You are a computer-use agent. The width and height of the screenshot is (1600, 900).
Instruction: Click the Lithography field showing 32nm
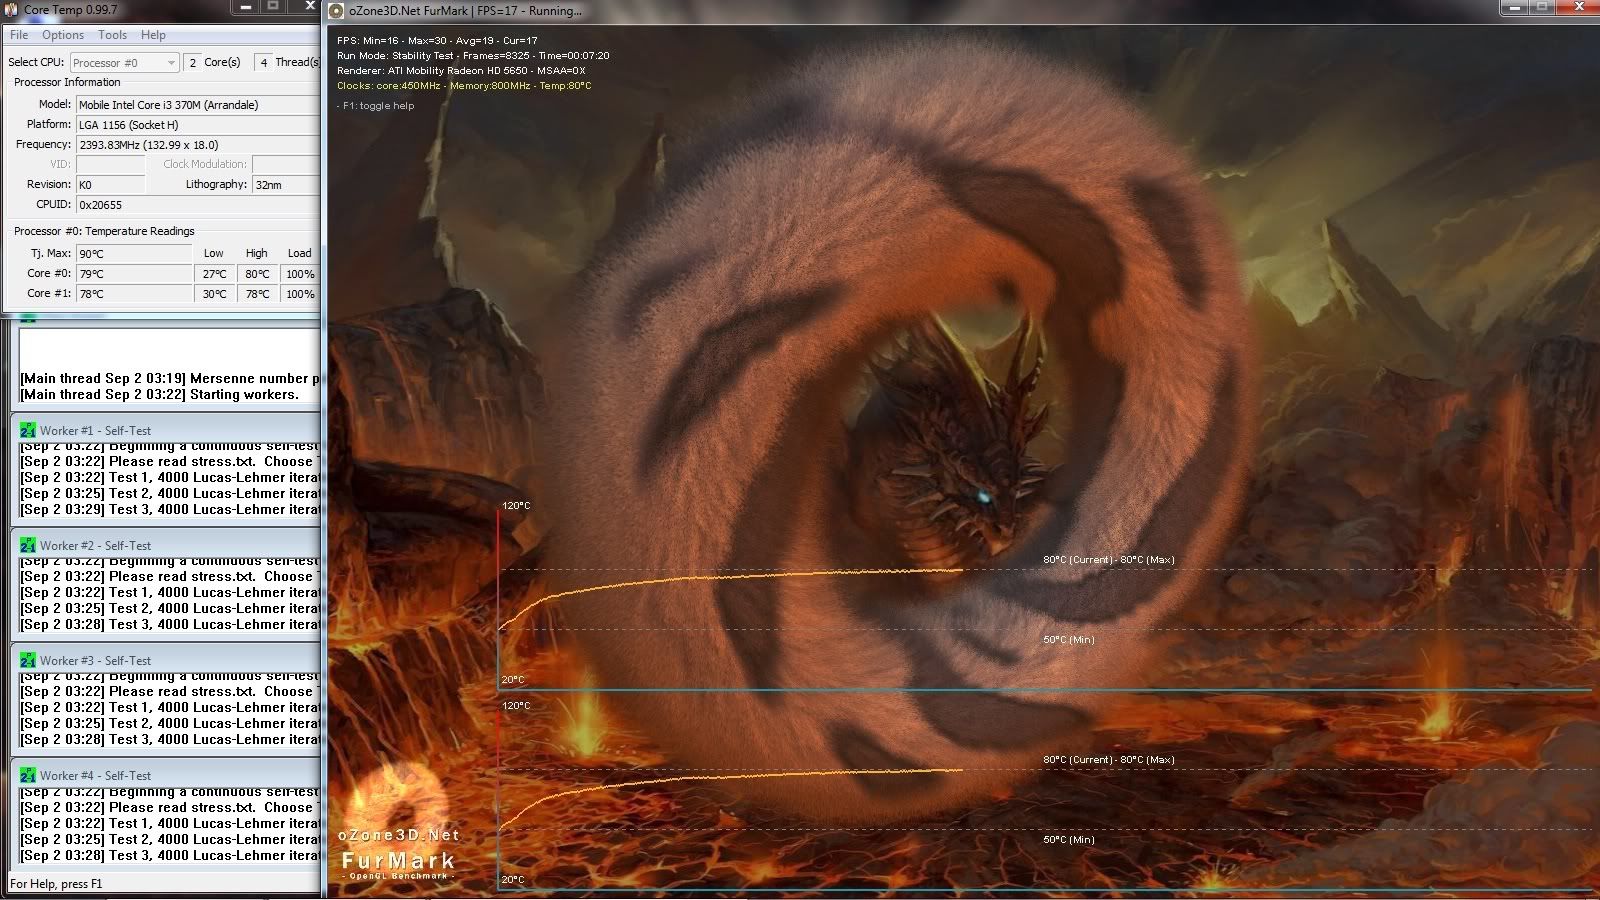tap(286, 185)
